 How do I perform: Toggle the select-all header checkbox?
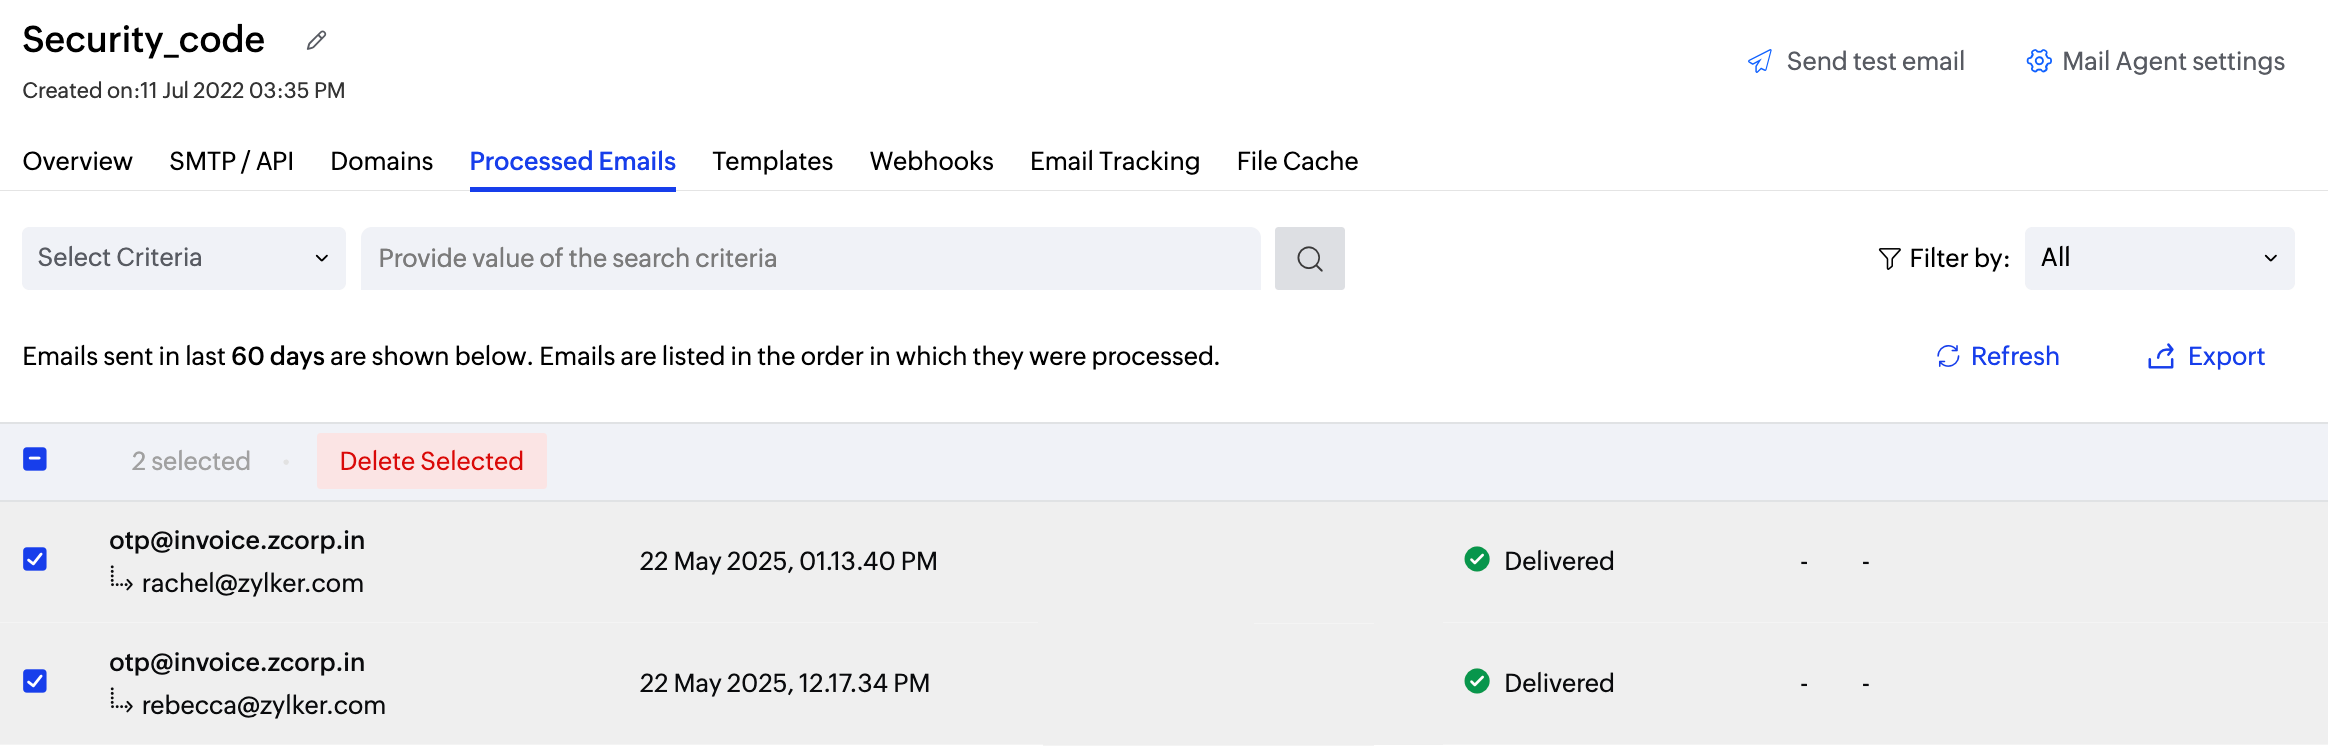[35, 459]
